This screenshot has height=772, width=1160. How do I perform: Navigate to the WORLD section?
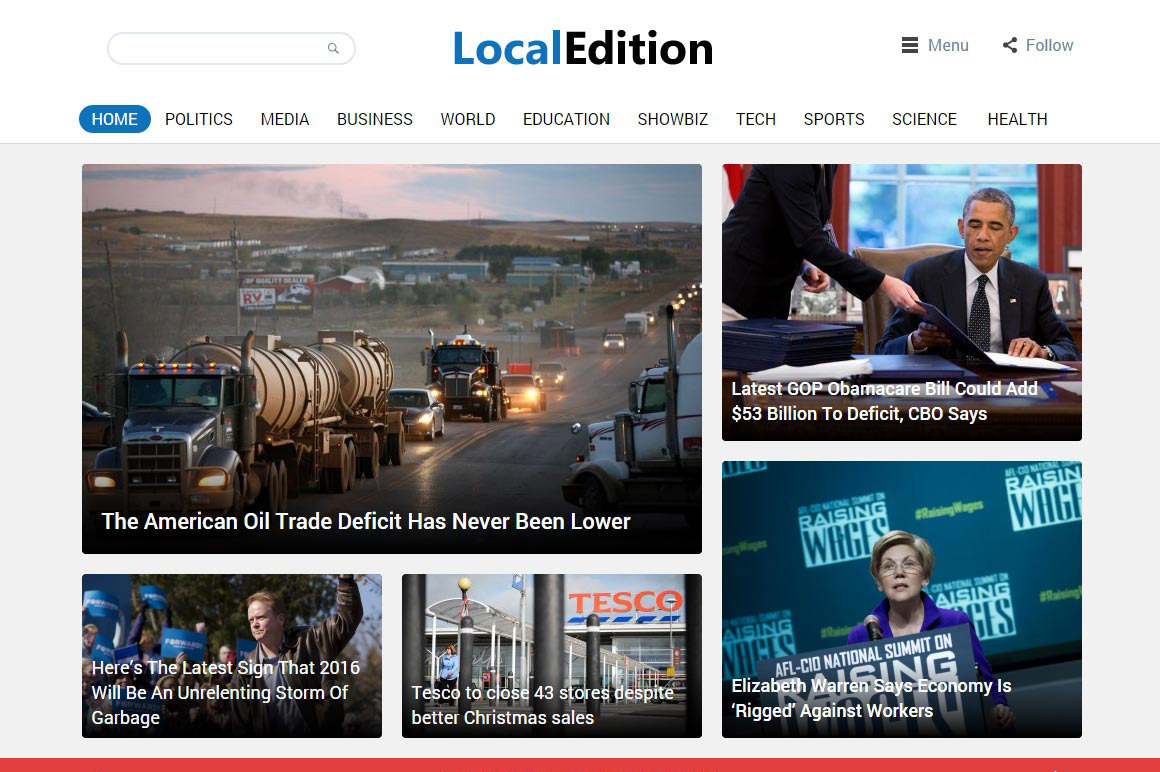coord(468,119)
